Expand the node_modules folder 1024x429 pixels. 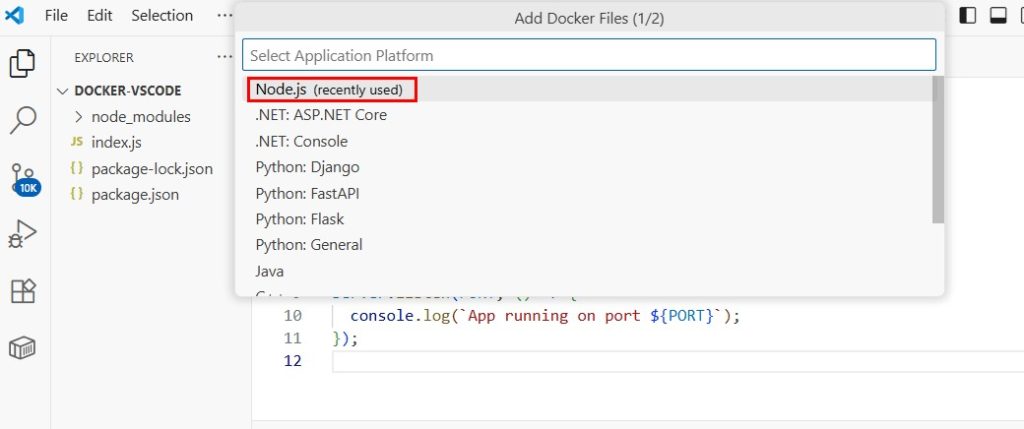[79, 116]
